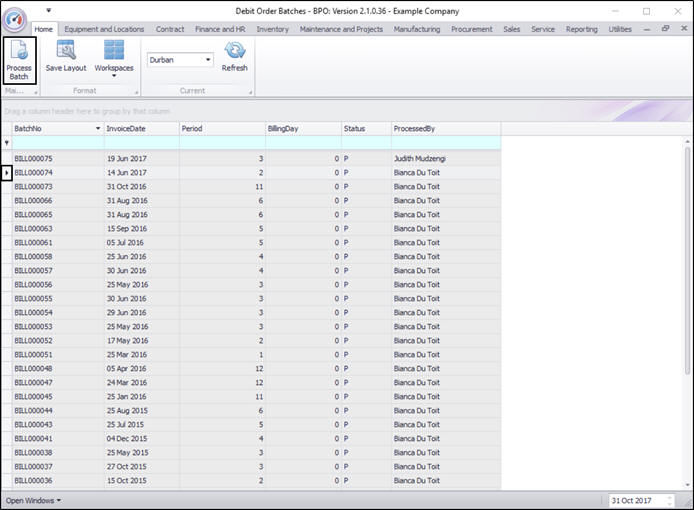
Task: Click the Refresh icon
Action: tap(234, 52)
